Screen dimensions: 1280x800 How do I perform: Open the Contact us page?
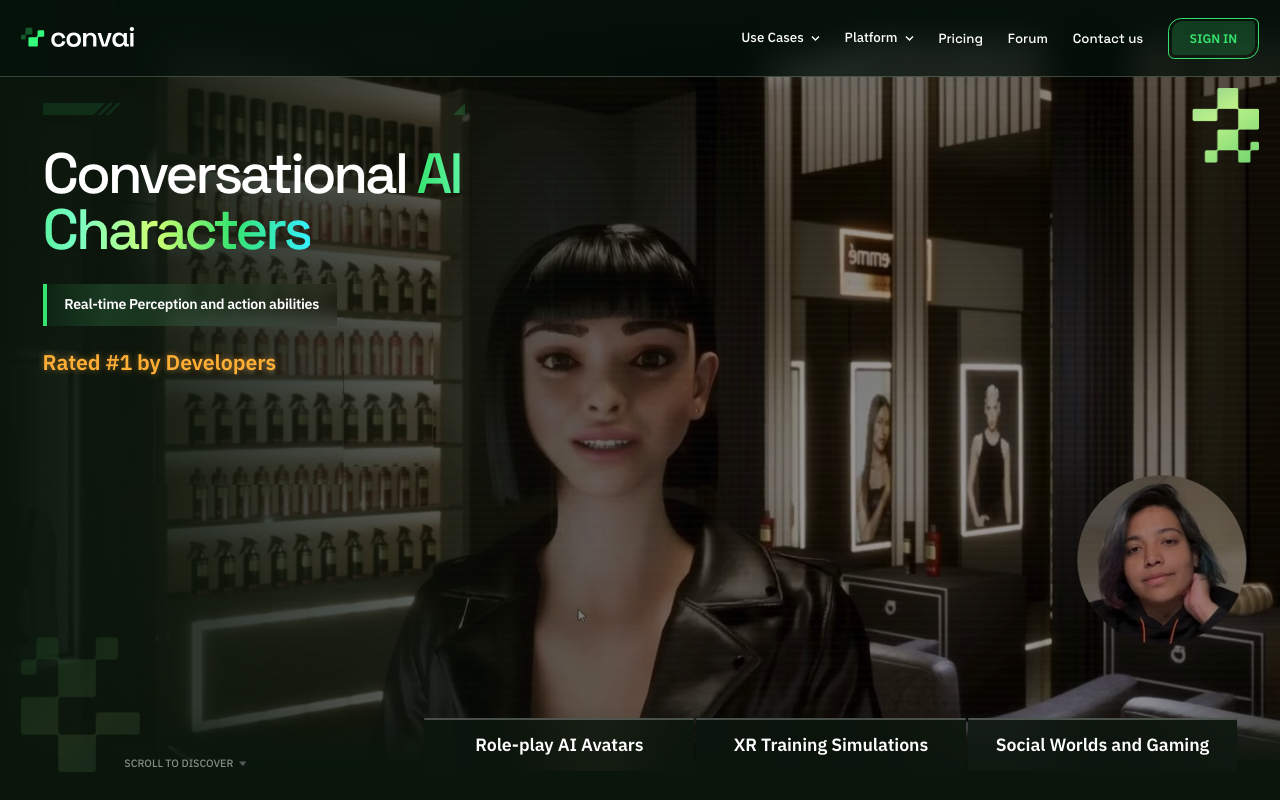(1107, 39)
